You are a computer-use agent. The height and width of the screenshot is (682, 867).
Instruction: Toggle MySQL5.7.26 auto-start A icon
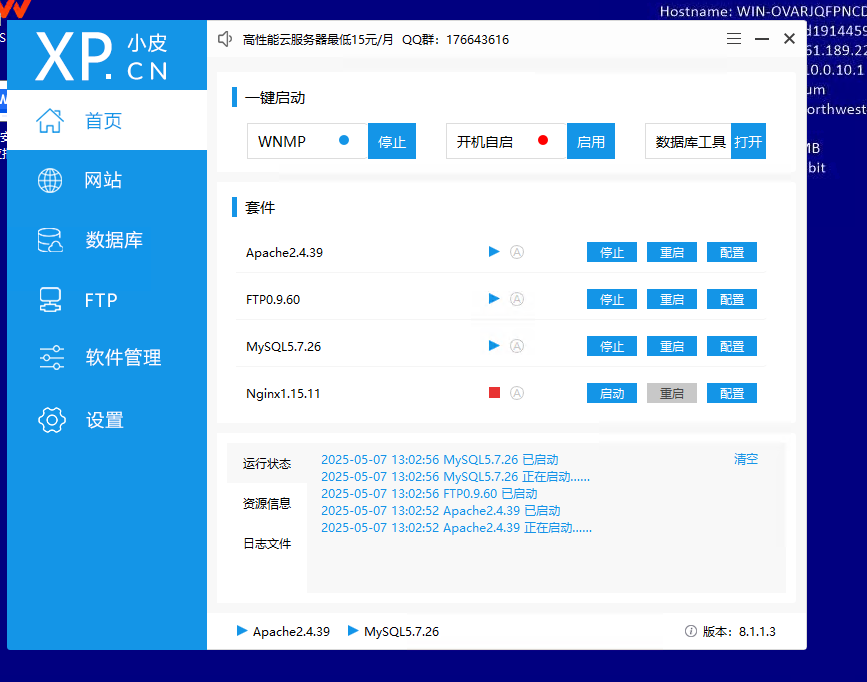(x=517, y=346)
